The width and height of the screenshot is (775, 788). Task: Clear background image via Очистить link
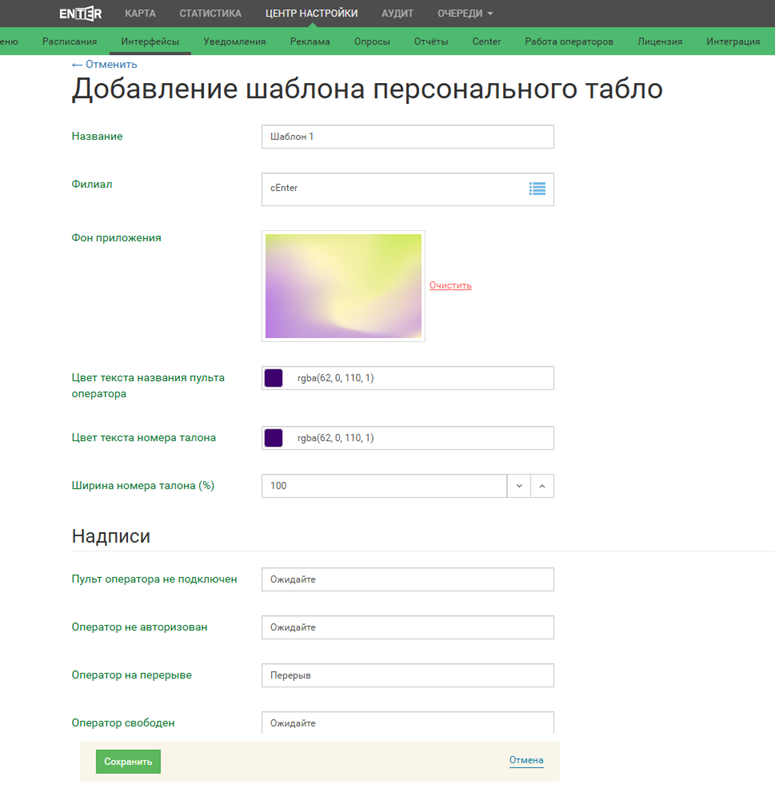coord(450,285)
